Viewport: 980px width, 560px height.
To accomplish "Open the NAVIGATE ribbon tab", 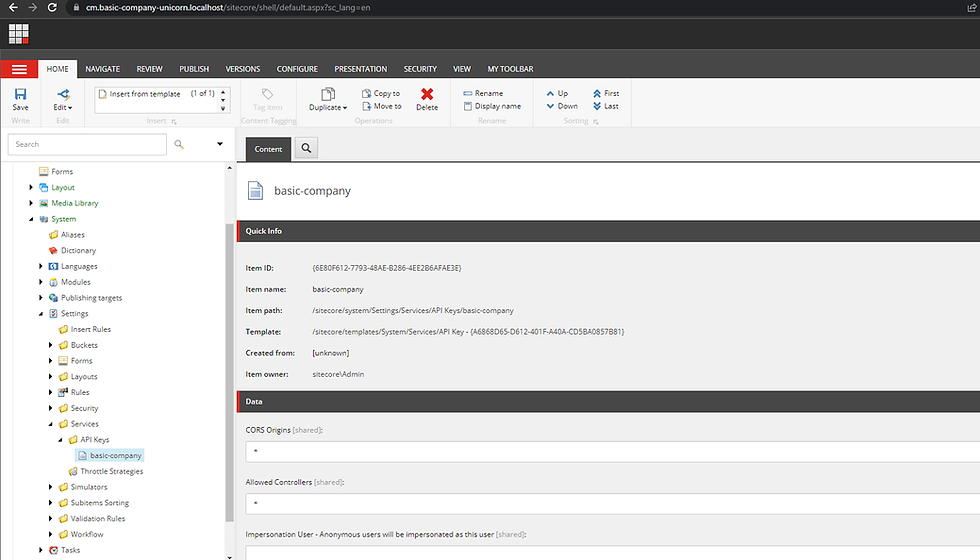I will coord(102,69).
